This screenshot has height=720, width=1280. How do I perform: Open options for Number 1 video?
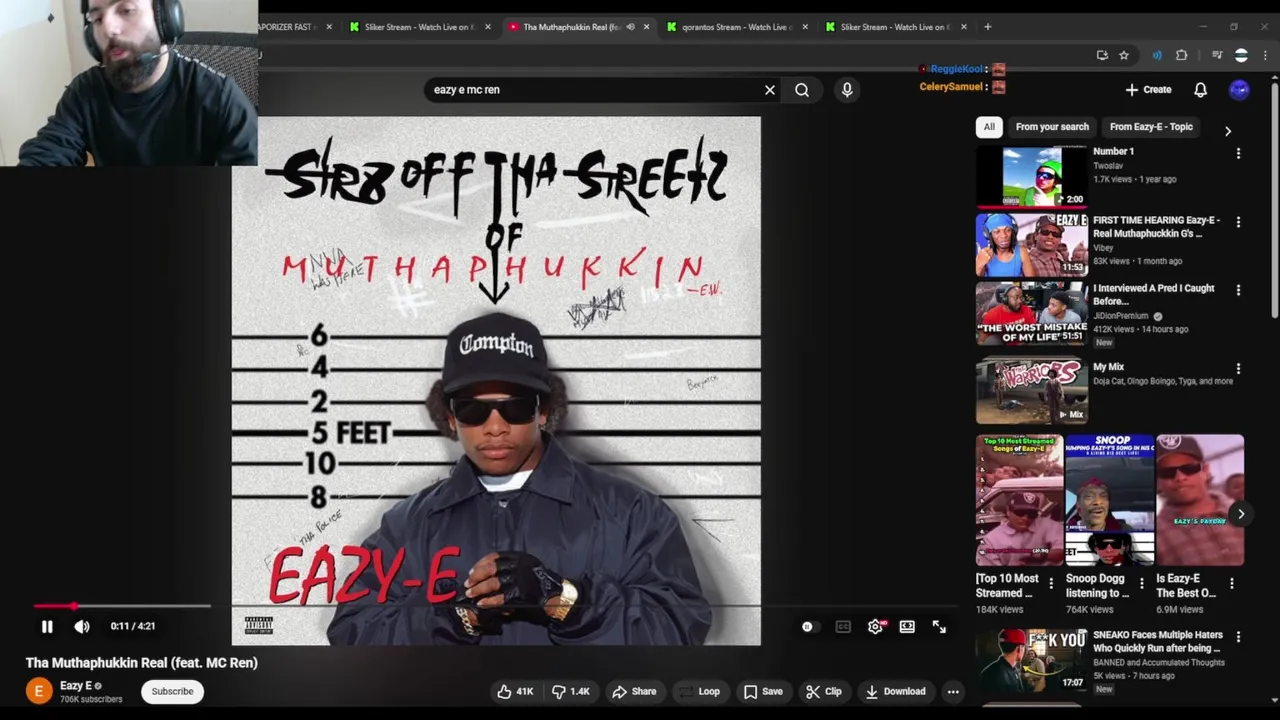1238,153
